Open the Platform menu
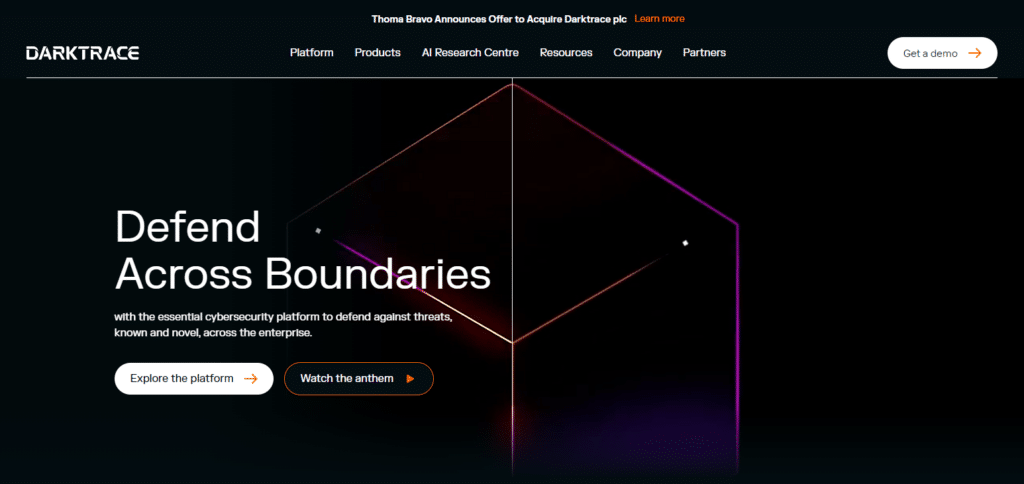This screenshot has height=484, width=1024. (x=312, y=53)
